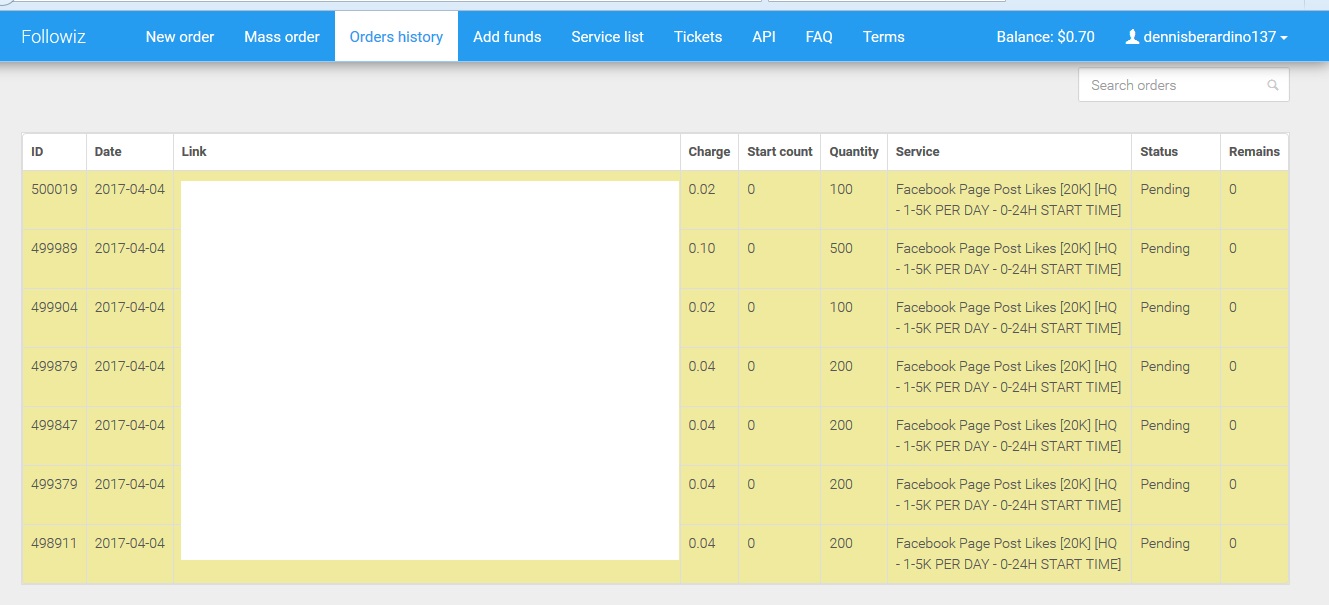Open the Terms page

[884, 37]
